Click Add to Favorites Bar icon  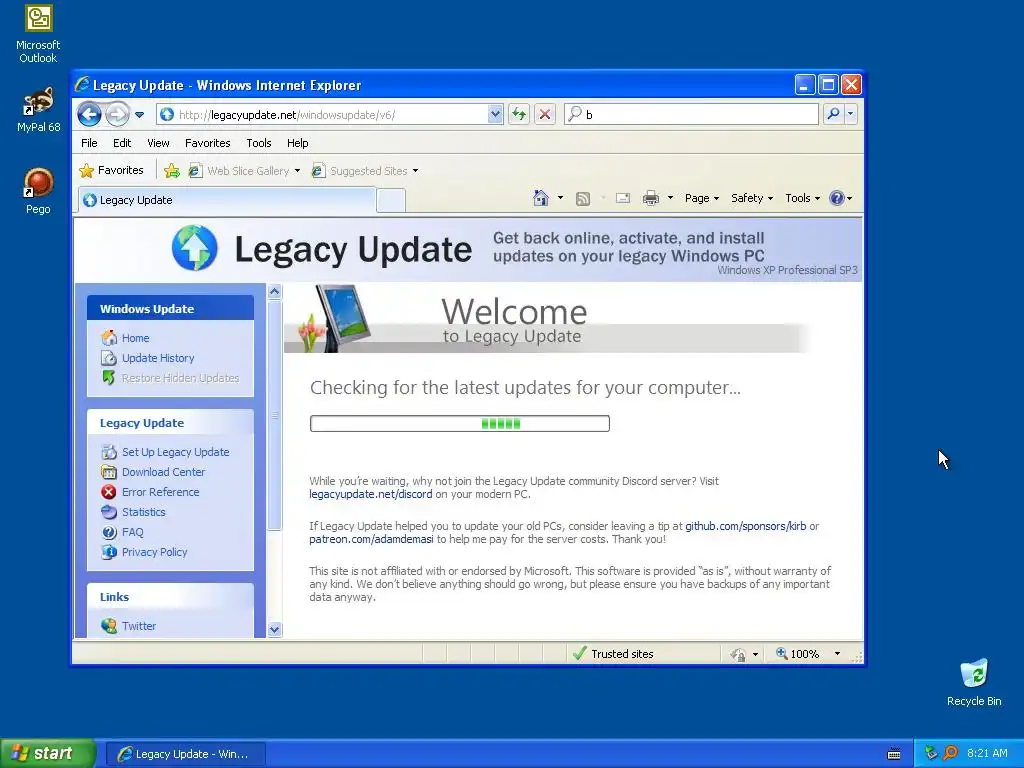[172, 170]
